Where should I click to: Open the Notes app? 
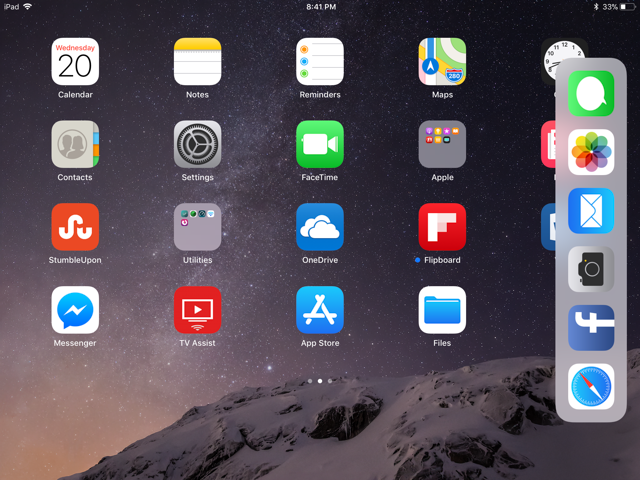pos(198,62)
